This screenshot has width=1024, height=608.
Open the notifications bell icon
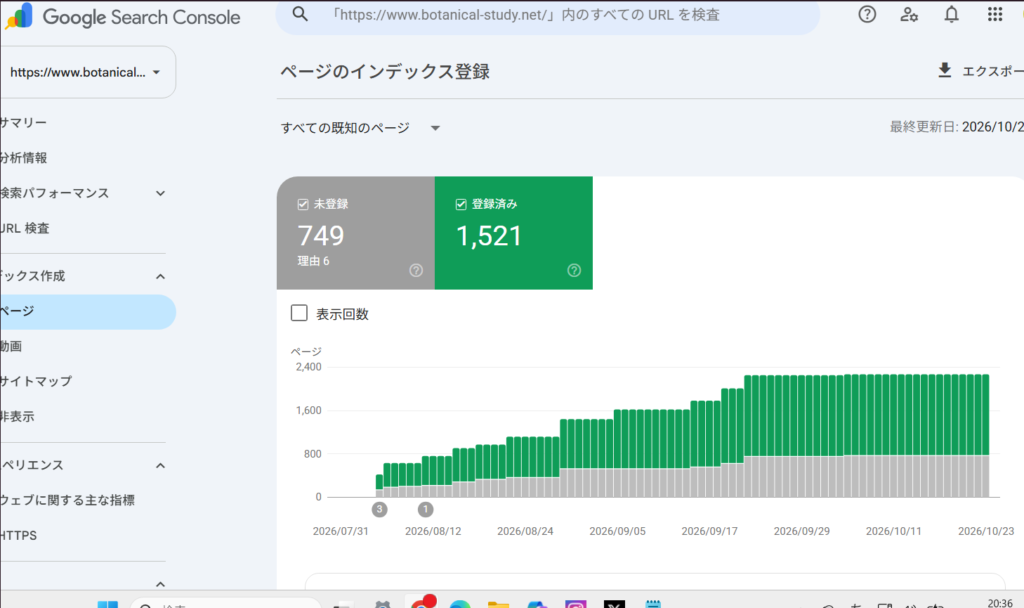[952, 14]
